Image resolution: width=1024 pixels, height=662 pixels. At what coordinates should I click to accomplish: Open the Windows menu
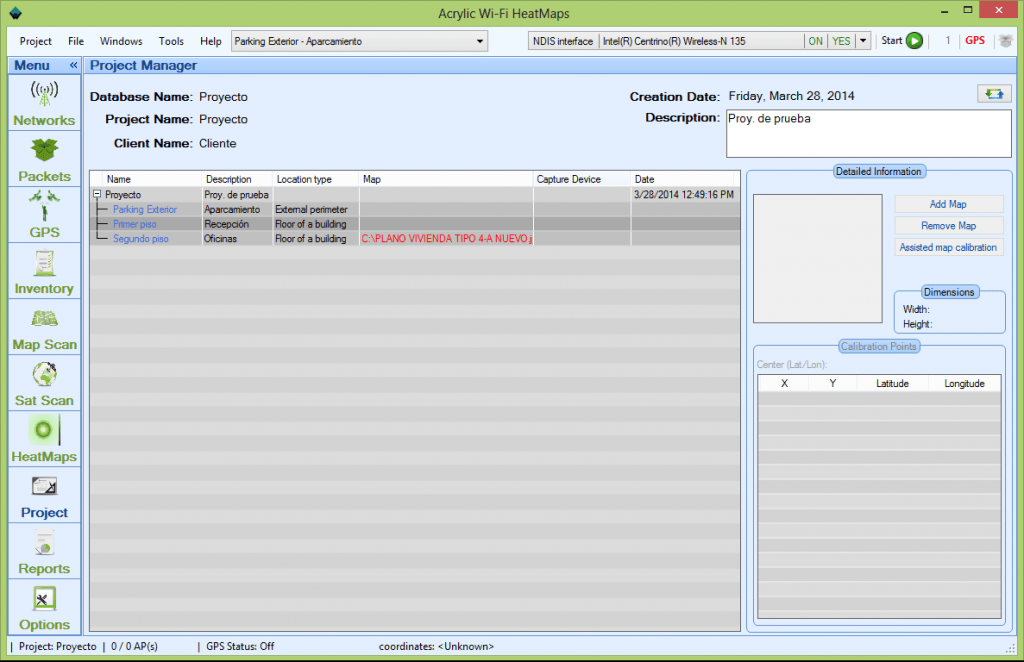tap(120, 41)
